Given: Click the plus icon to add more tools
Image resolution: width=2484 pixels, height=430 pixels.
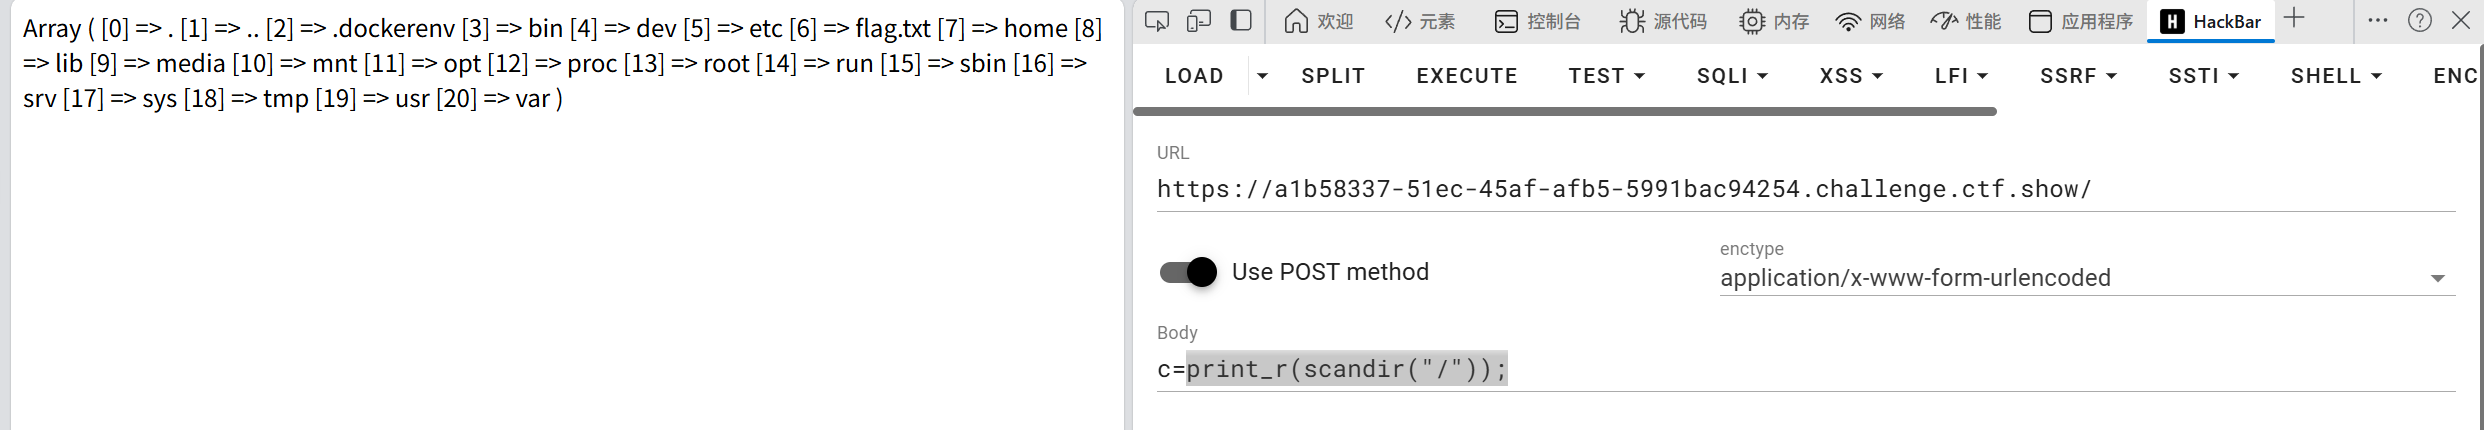Looking at the screenshot, I should click(x=2294, y=19).
